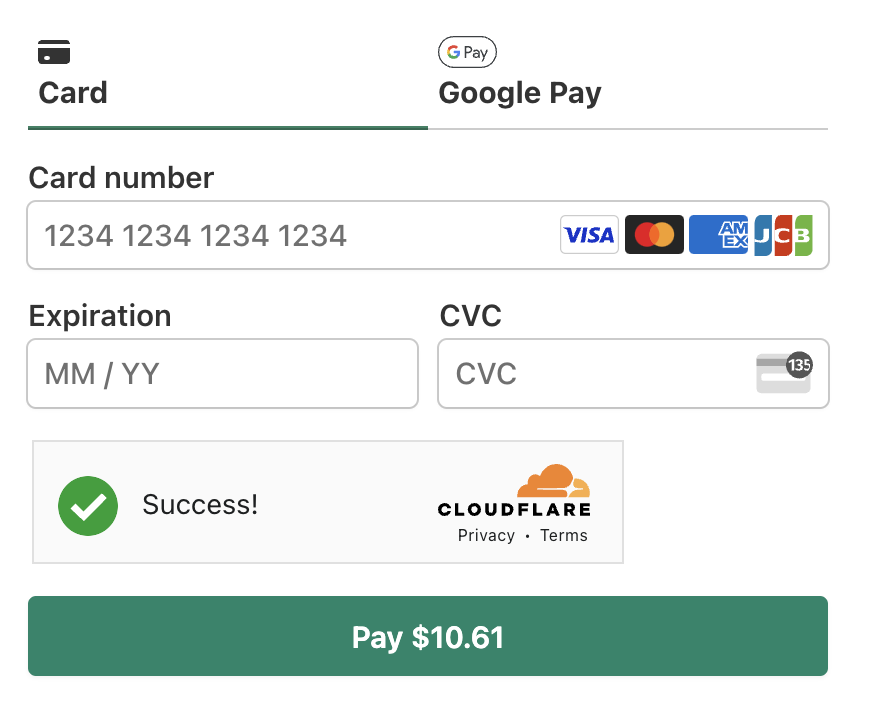The height and width of the screenshot is (706, 872).
Task: Focus the Expiration MM / YY field
Action: 222,374
